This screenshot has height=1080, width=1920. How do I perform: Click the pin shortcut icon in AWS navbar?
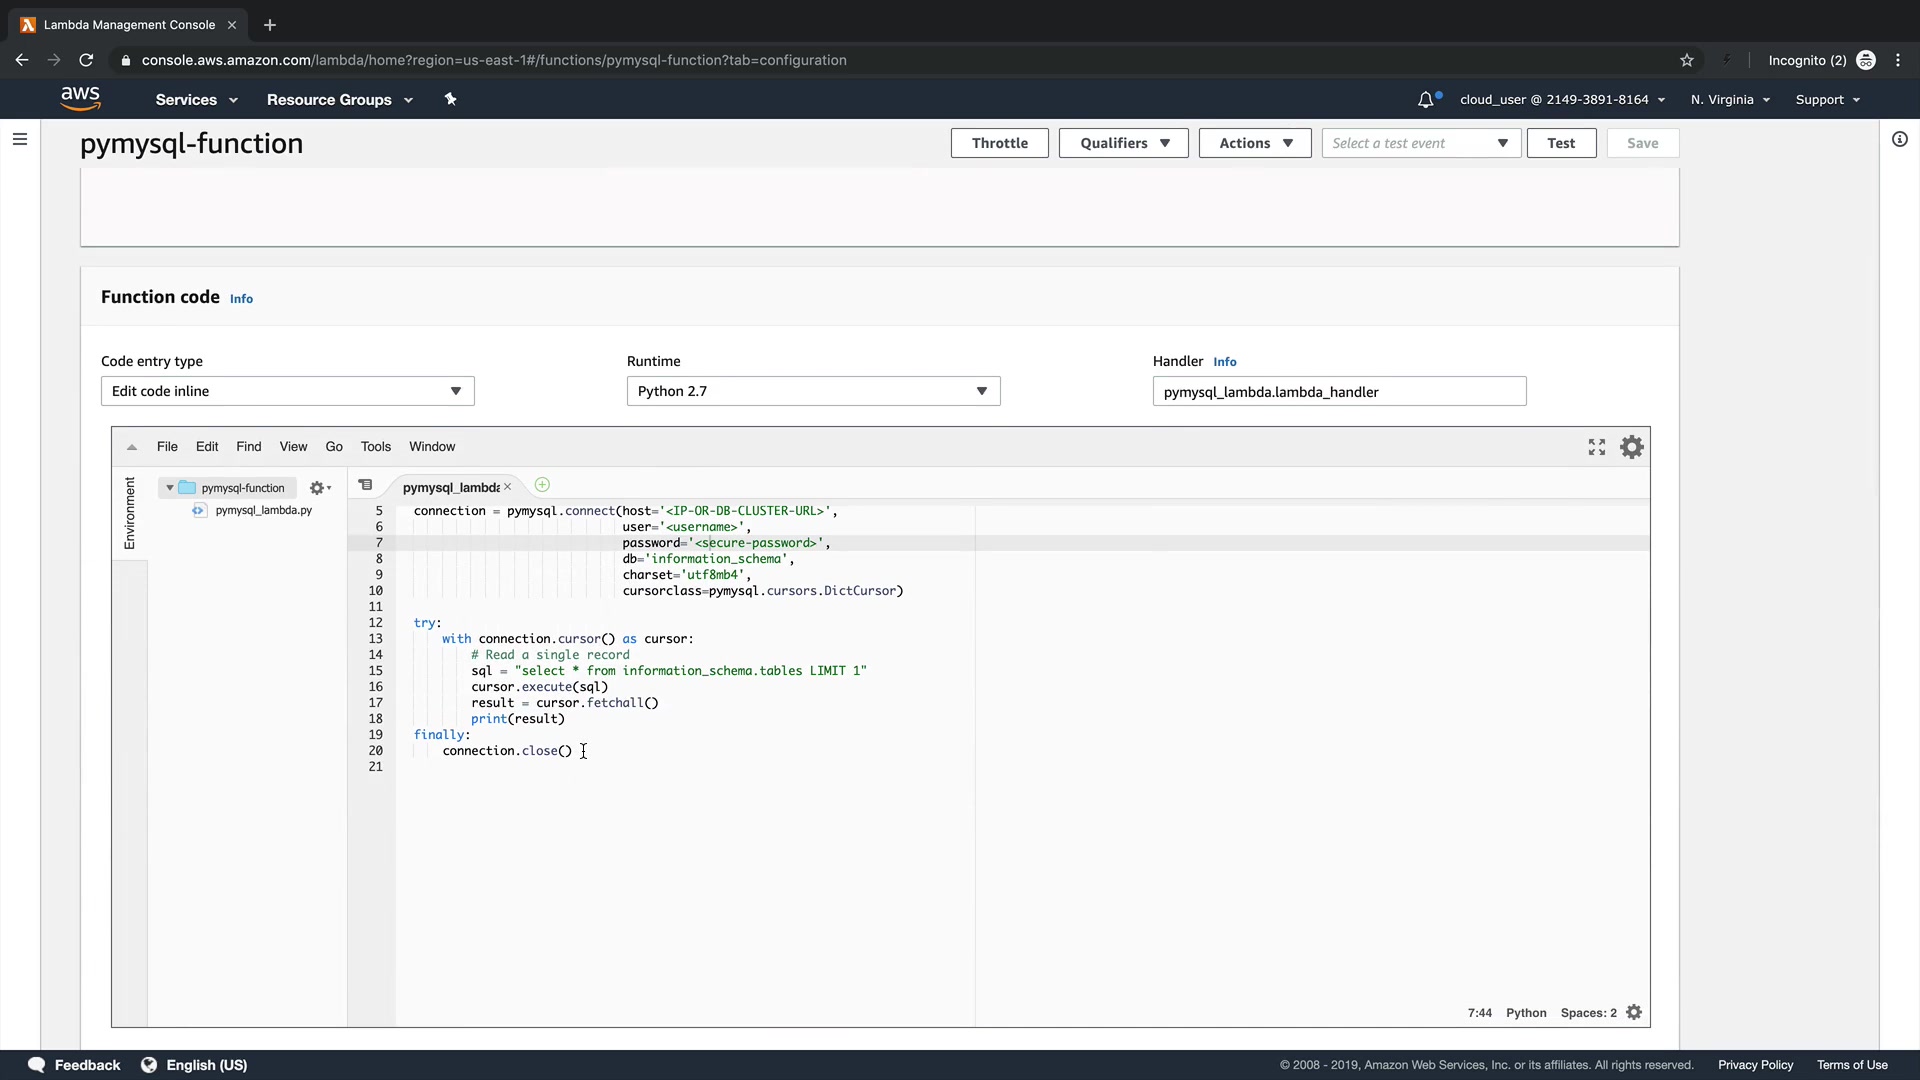click(x=450, y=99)
